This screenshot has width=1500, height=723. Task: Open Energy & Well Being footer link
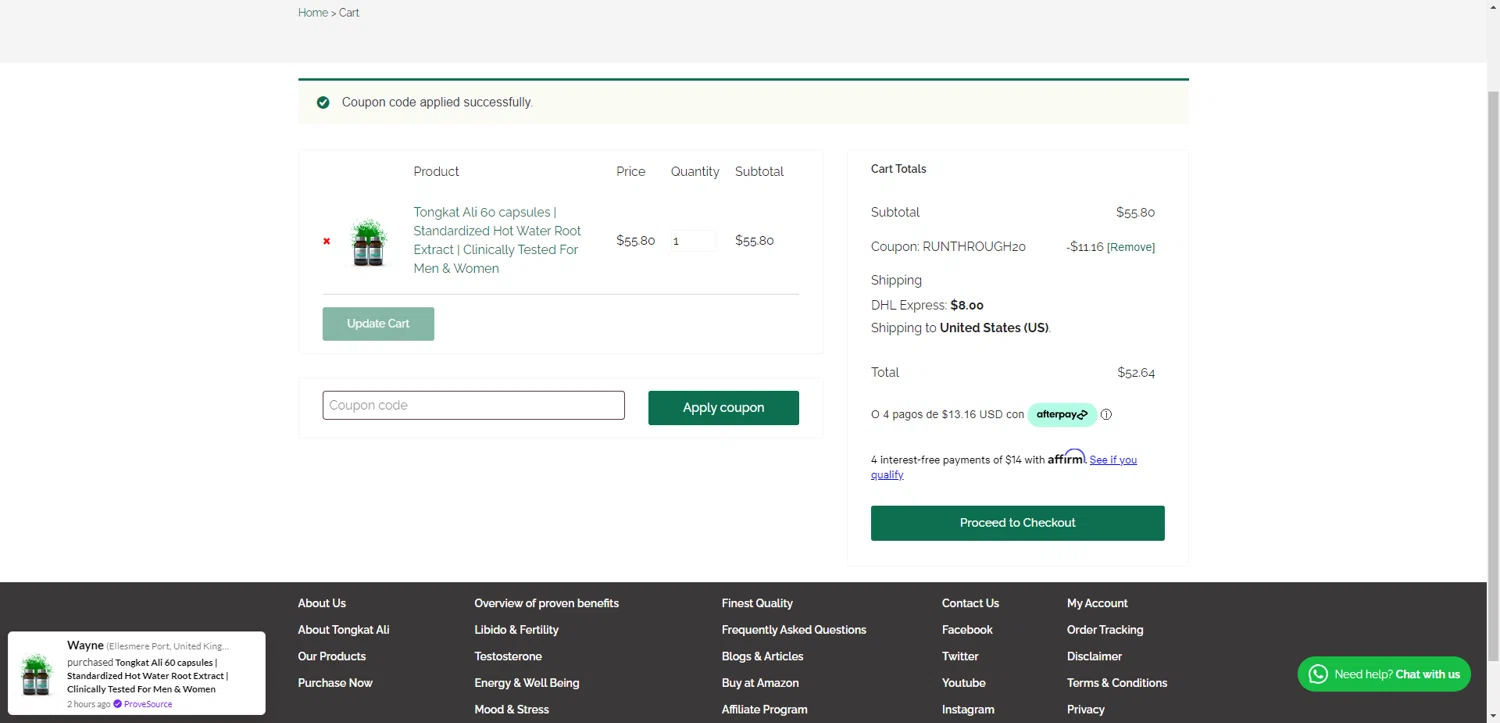click(x=527, y=683)
